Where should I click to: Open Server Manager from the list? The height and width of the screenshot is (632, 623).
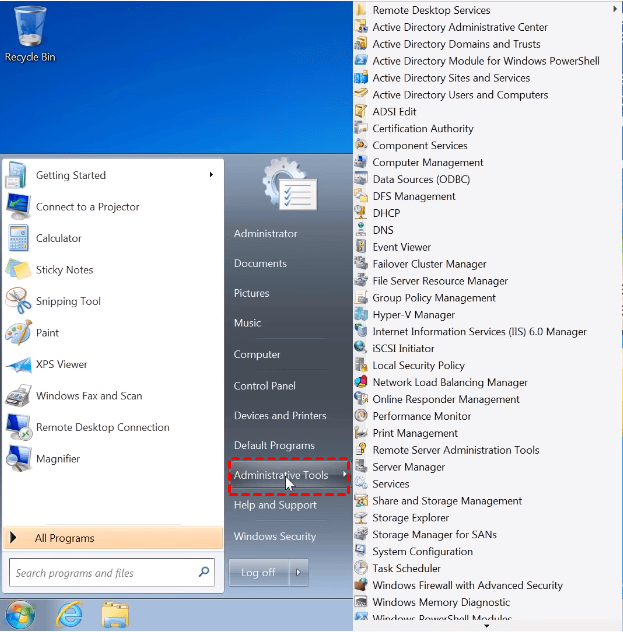click(x=409, y=467)
